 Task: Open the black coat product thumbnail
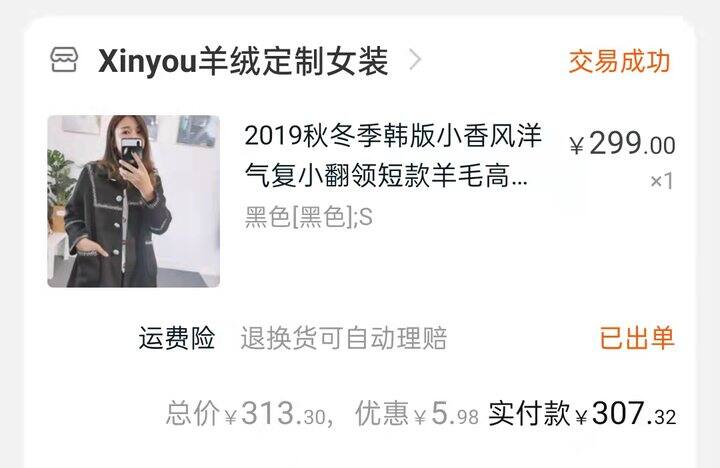coord(134,201)
